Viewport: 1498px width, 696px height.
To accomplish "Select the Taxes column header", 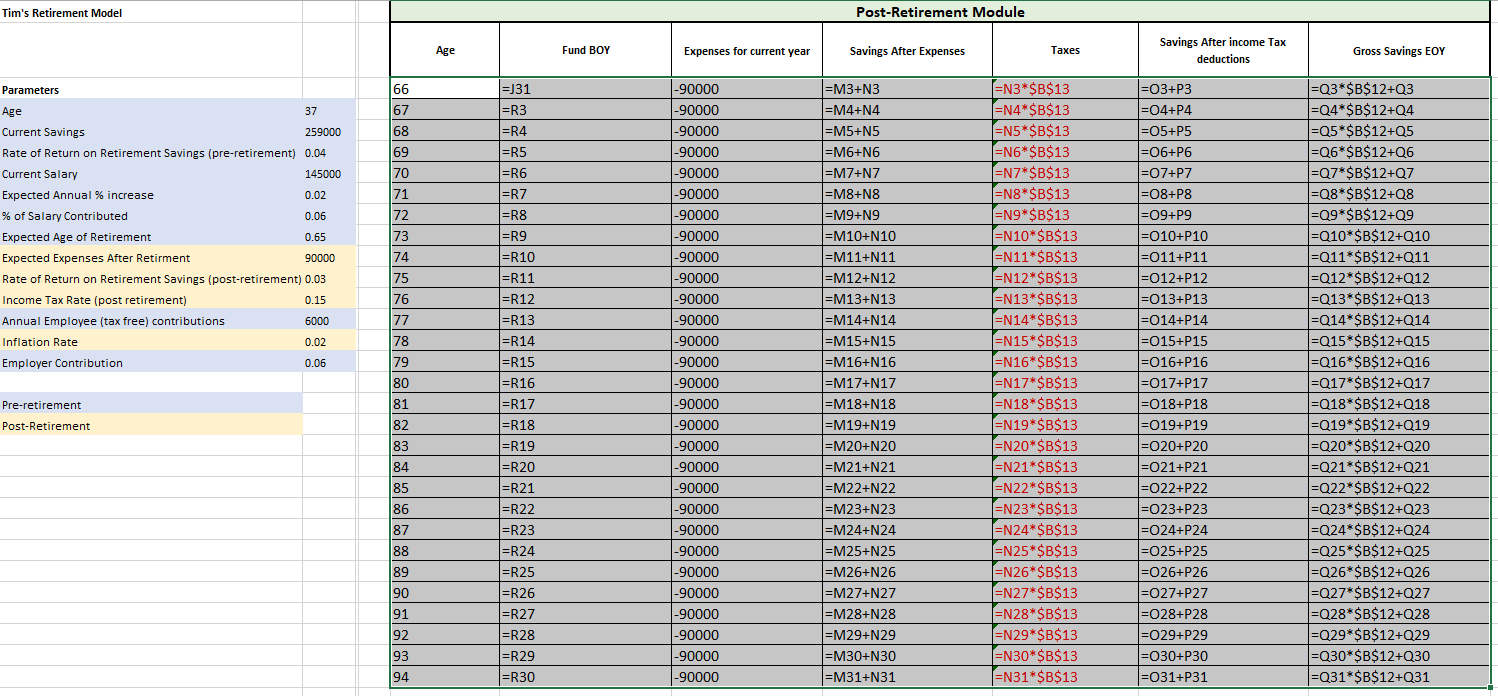I will (x=1065, y=50).
